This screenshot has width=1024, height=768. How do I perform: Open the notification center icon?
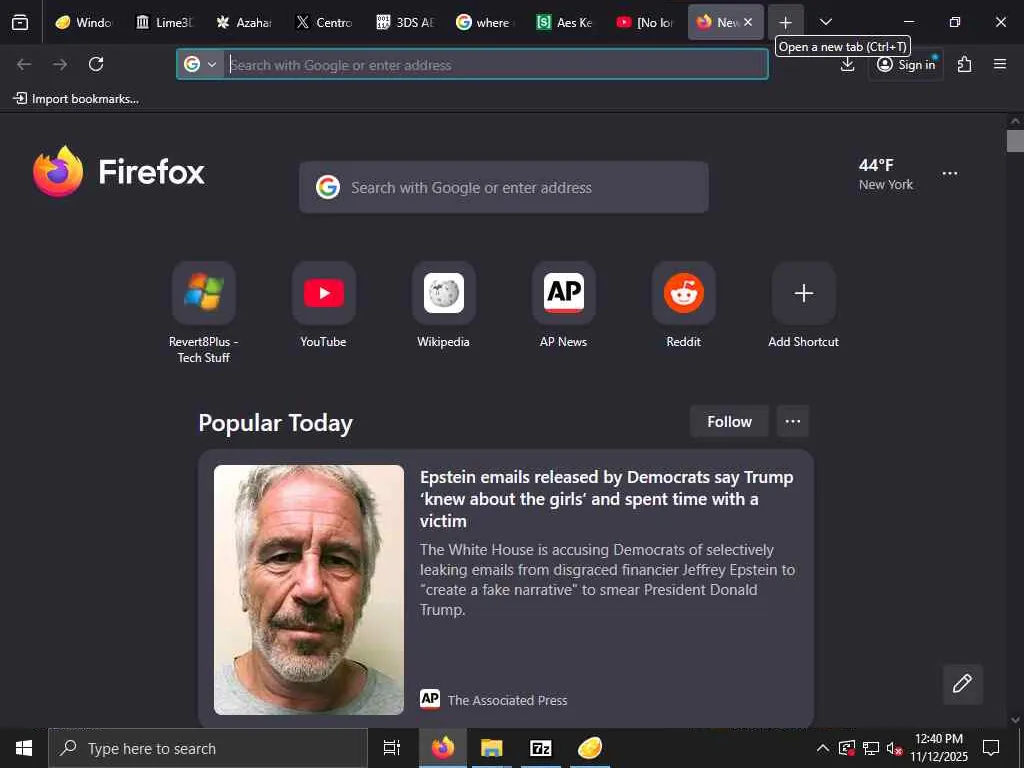point(991,748)
